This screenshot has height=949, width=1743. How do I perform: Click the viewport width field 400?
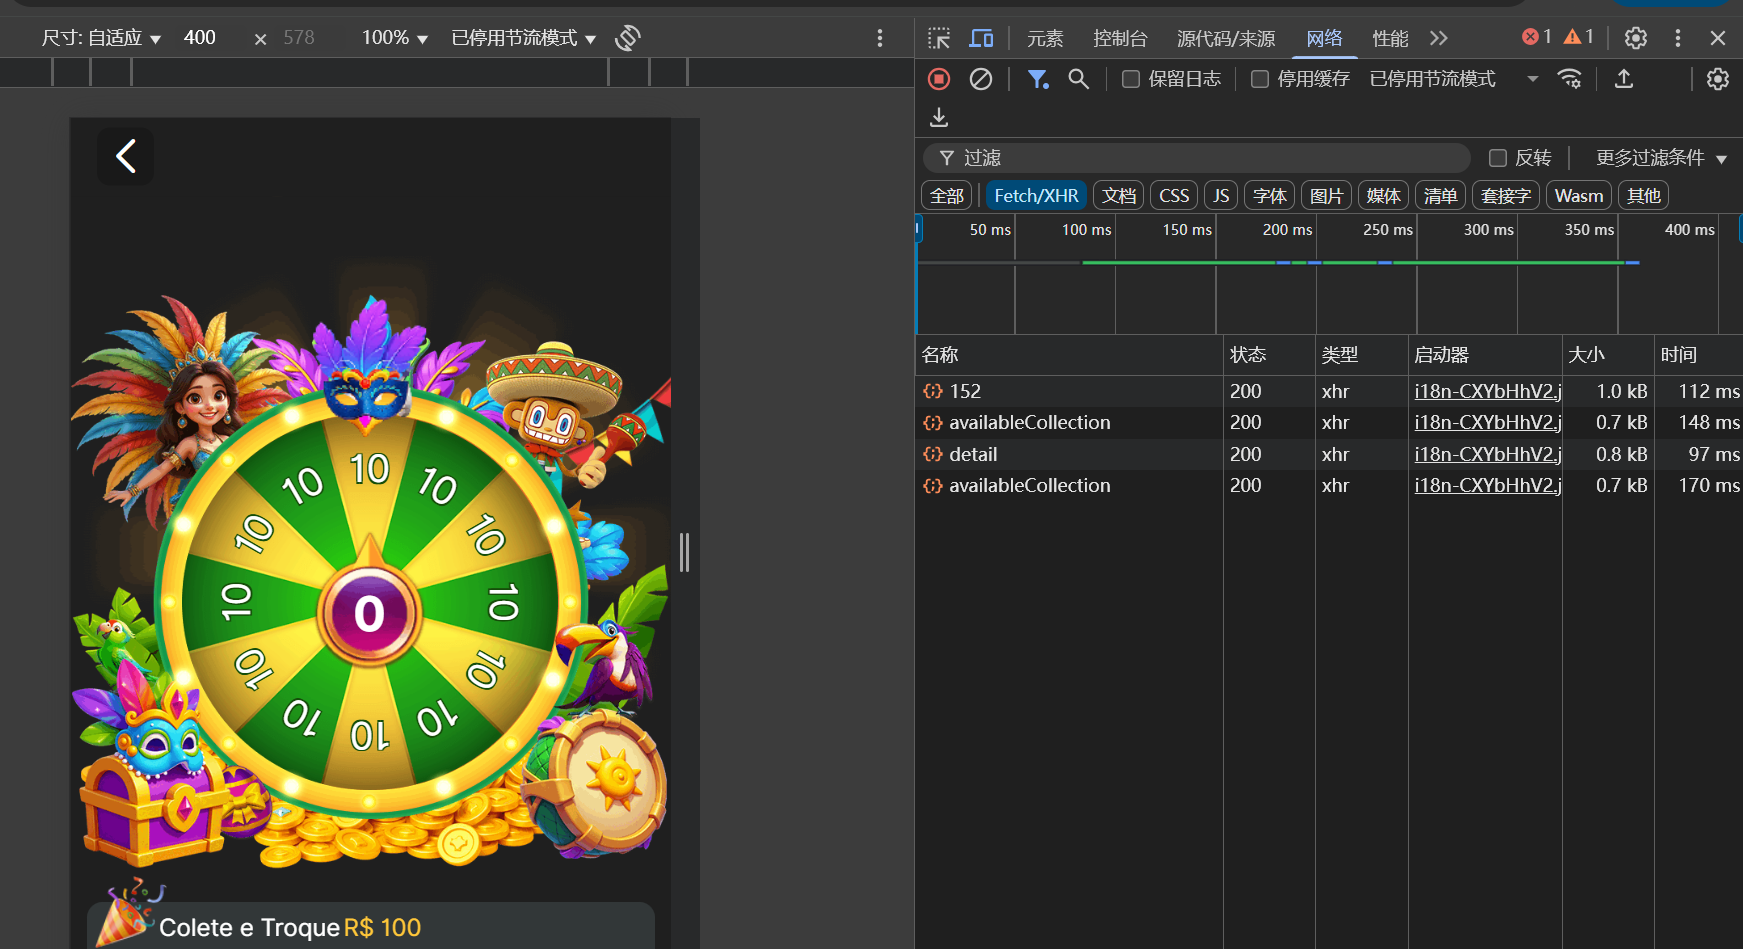(x=200, y=38)
